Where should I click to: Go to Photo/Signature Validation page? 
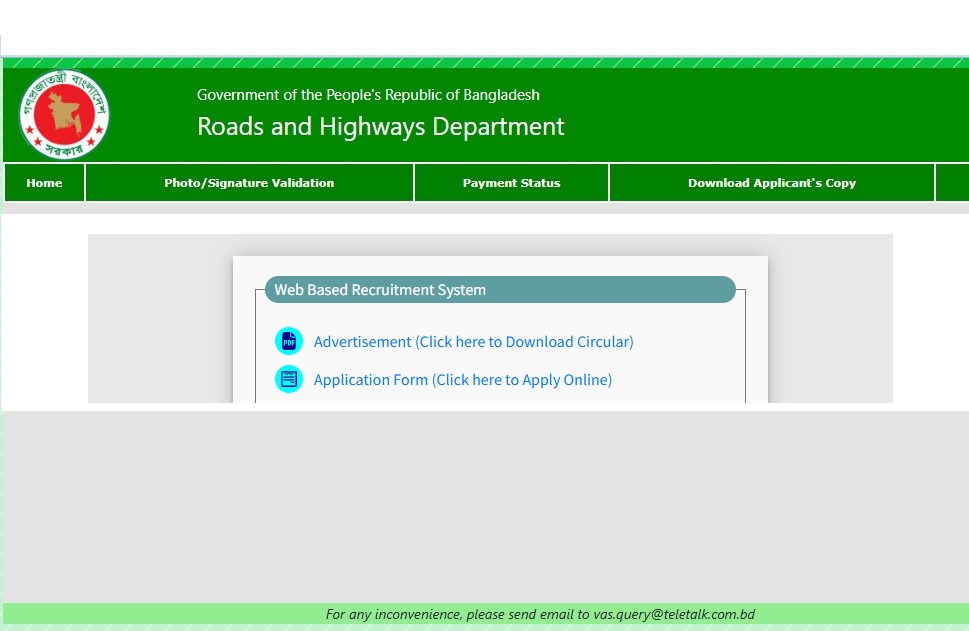pyautogui.click(x=249, y=183)
